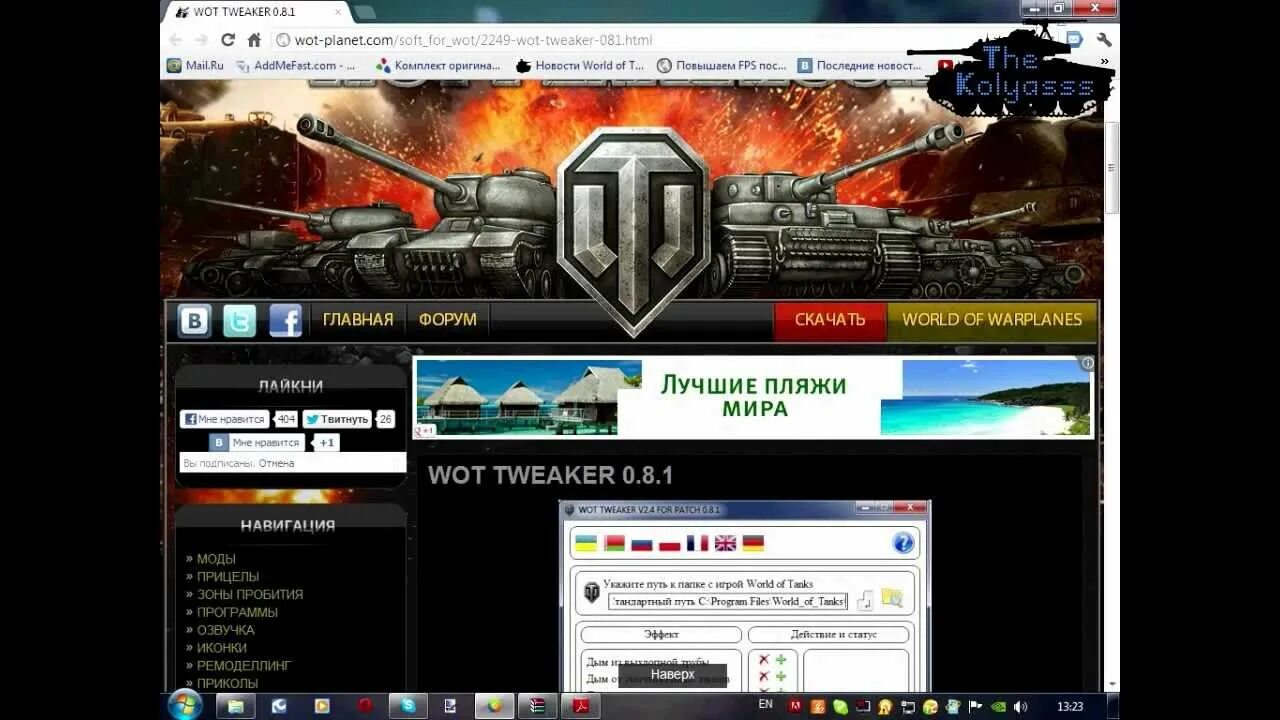Viewport: 1280px width, 720px height.
Task: Click the ad info icon on beach banner
Action: pyautogui.click(x=1087, y=363)
